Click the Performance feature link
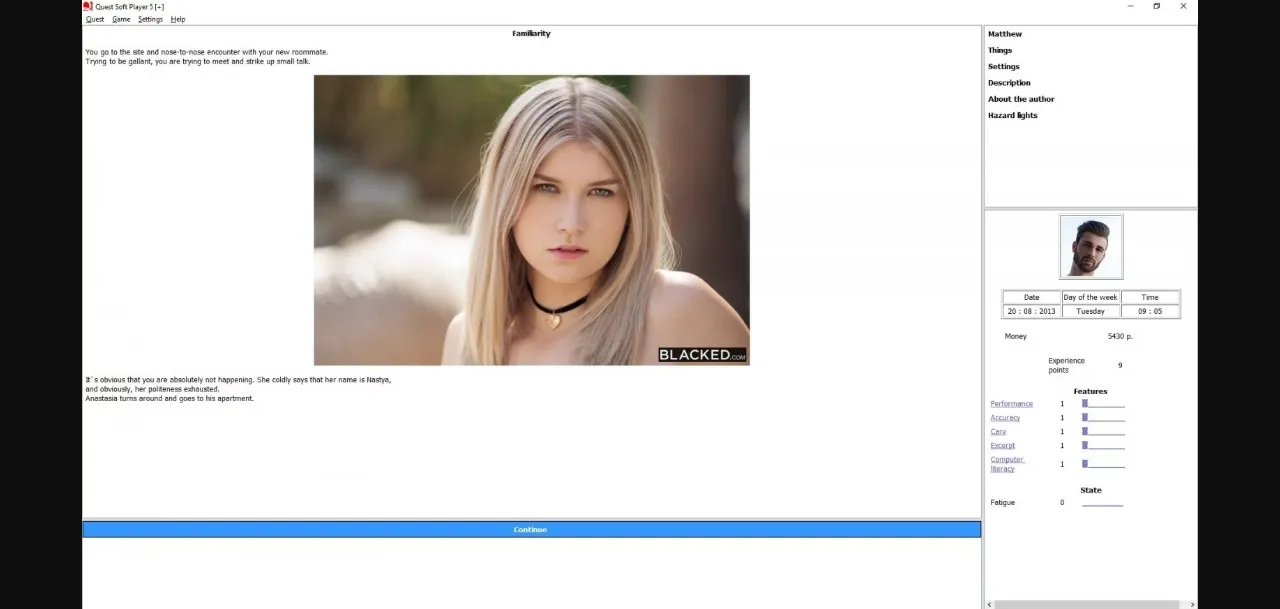1280x609 pixels. [x=1011, y=404]
